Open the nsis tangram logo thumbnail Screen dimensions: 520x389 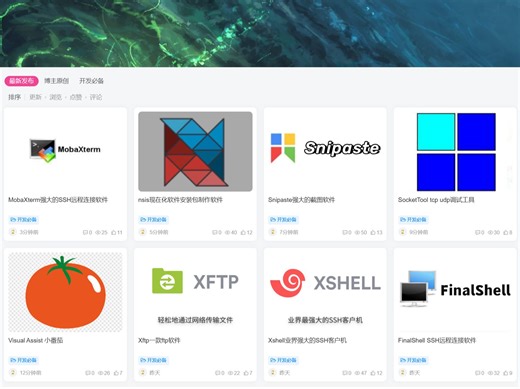195,151
